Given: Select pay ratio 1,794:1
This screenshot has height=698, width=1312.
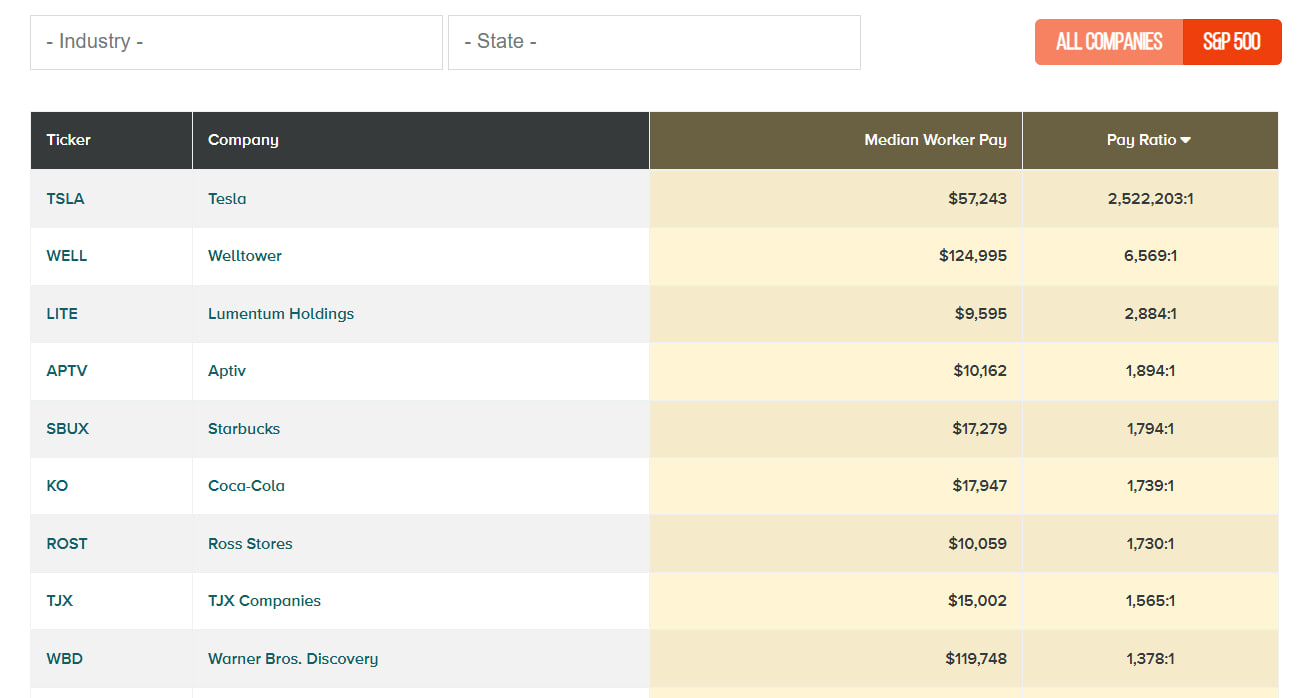Looking at the screenshot, I should (1150, 428).
